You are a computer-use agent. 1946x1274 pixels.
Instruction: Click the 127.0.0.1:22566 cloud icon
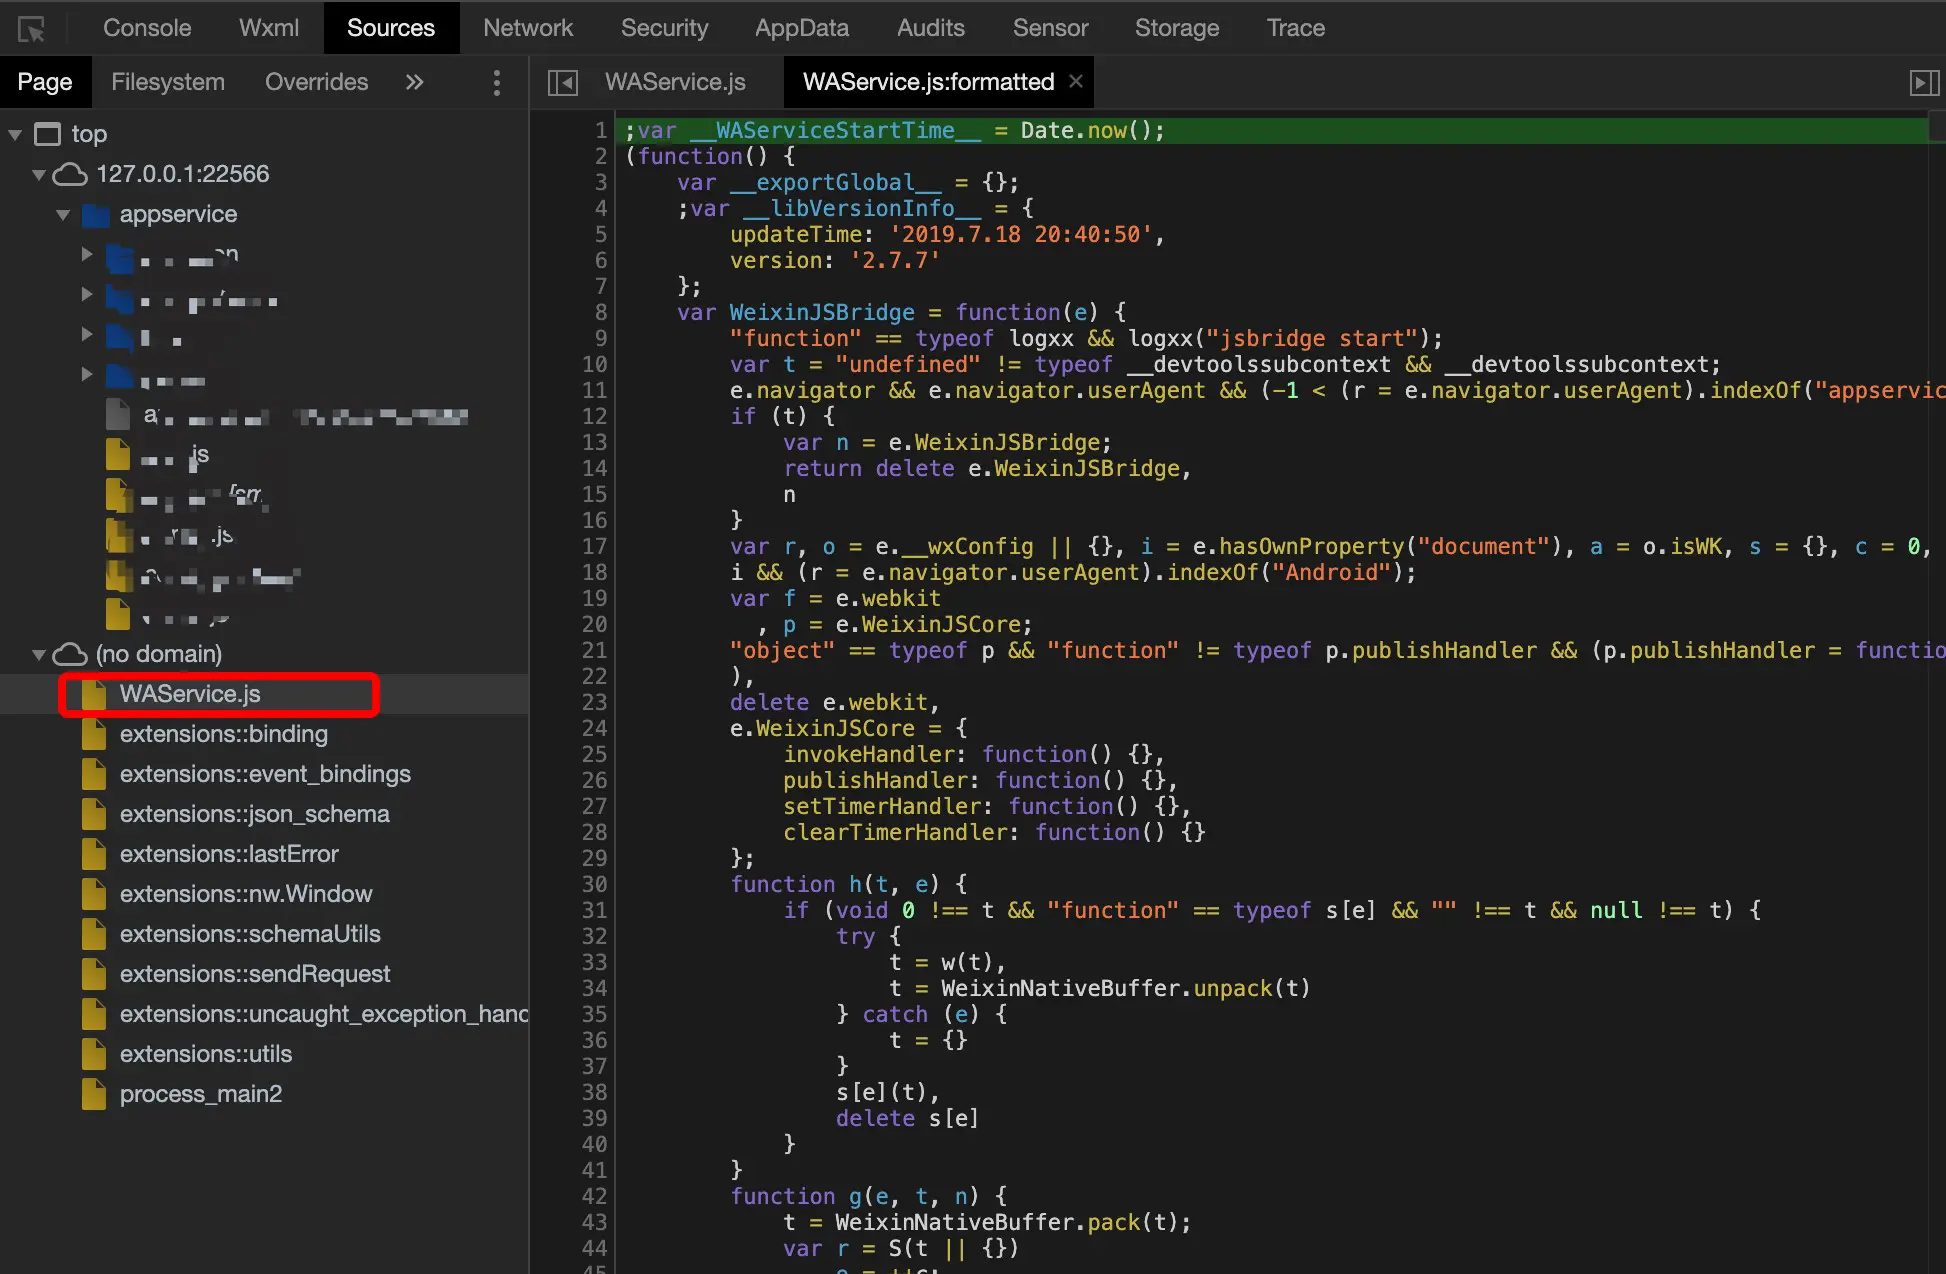click(70, 174)
